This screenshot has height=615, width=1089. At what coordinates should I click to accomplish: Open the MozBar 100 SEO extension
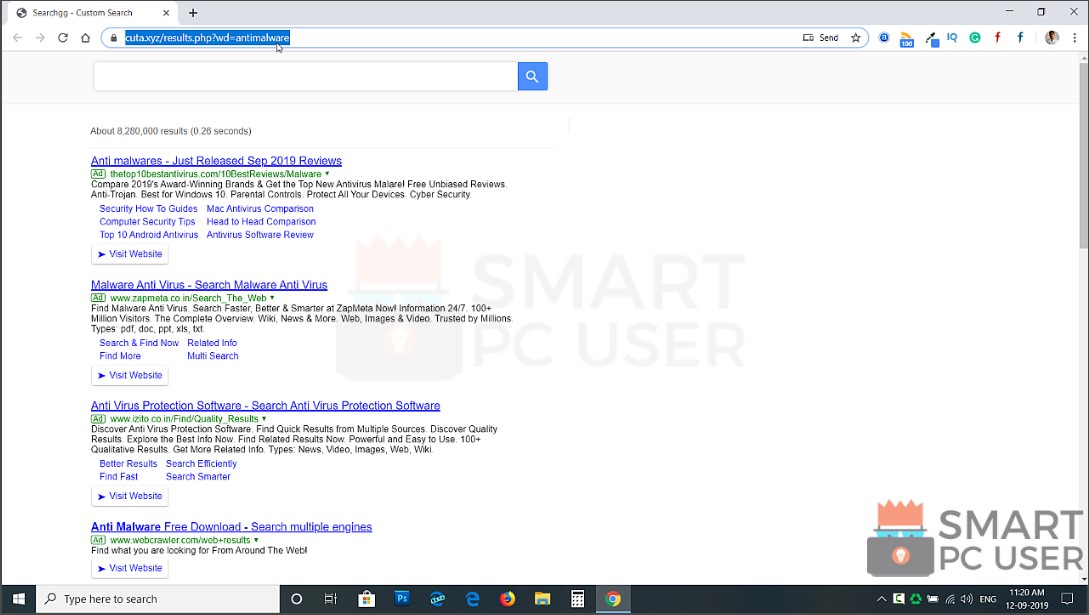click(x=906, y=37)
